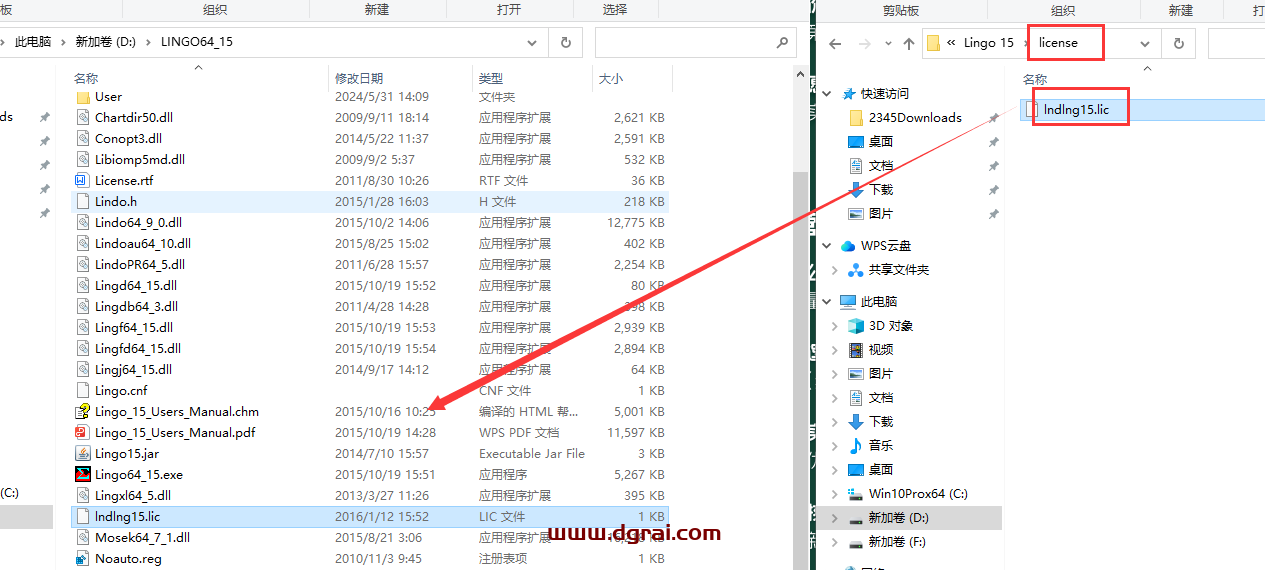Click the License.rtf document icon
Screen dimensions: 1265x570
[83, 180]
